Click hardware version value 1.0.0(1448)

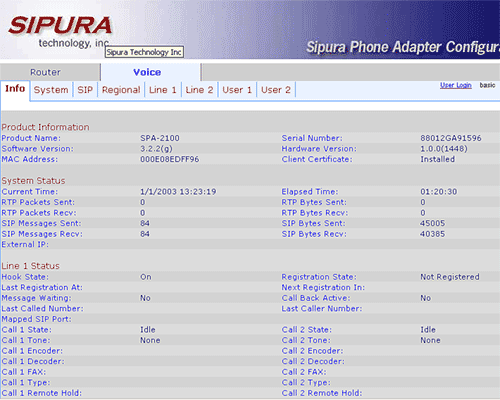pos(444,149)
